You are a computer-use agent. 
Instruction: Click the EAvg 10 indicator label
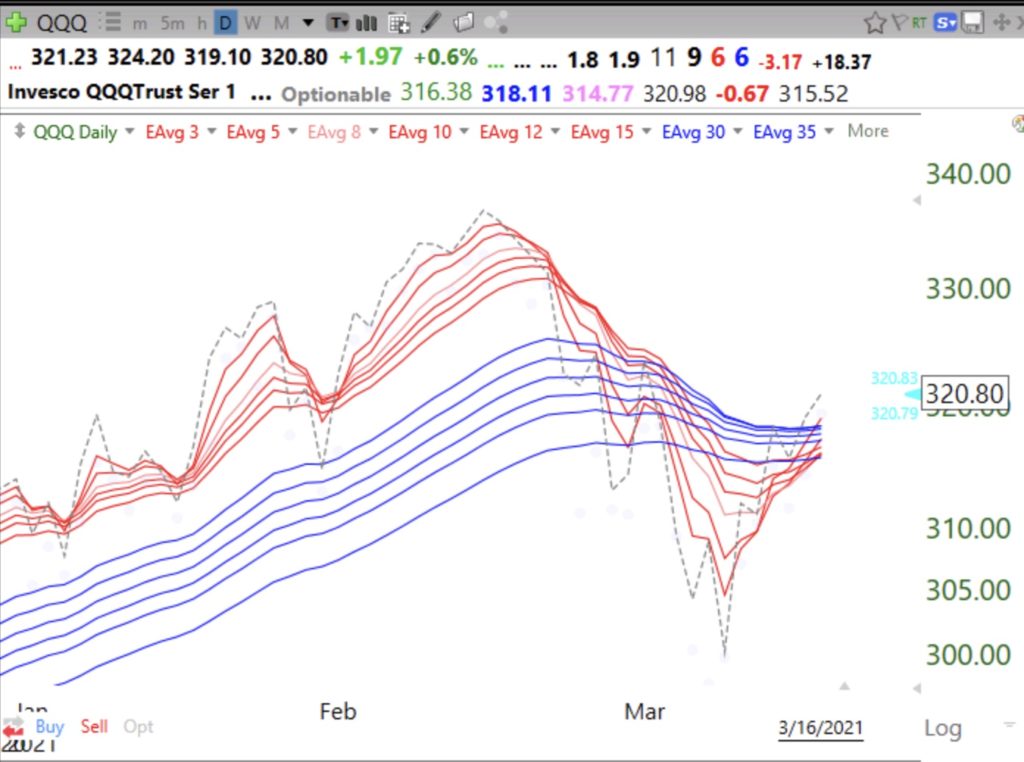(420, 132)
